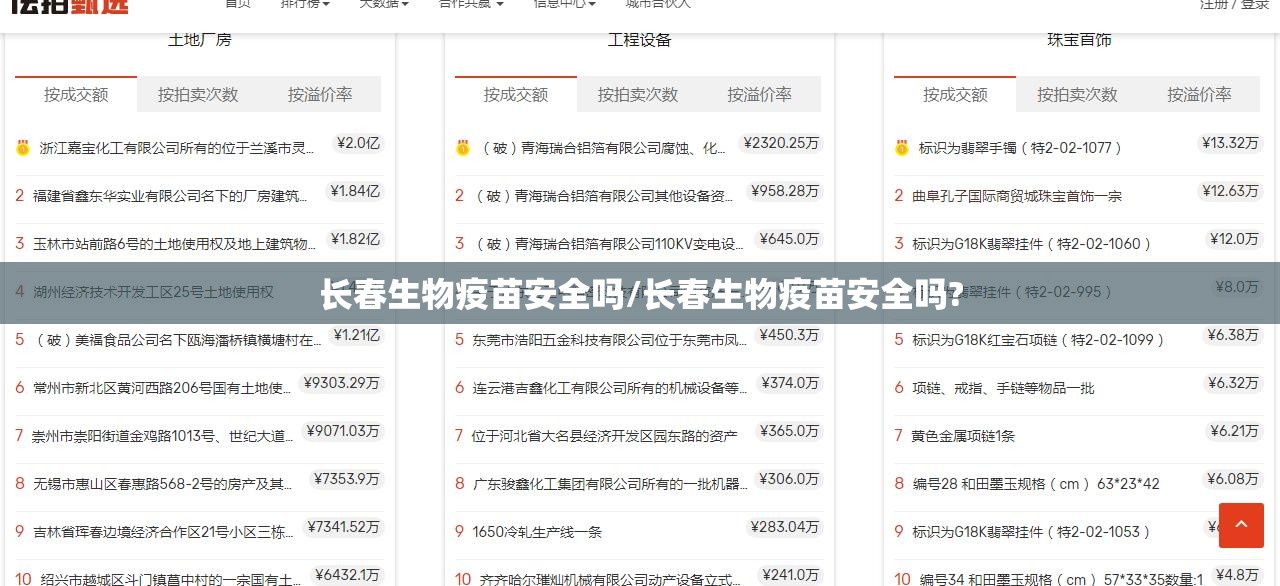The image size is (1280, 586).
Task: Click the 珠宝首饰 category heading
Action: 1079,40
